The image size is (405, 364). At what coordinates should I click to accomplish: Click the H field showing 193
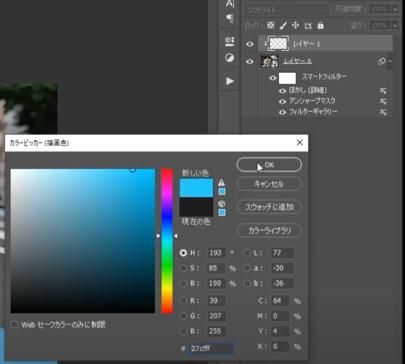(x=216, y=253)
